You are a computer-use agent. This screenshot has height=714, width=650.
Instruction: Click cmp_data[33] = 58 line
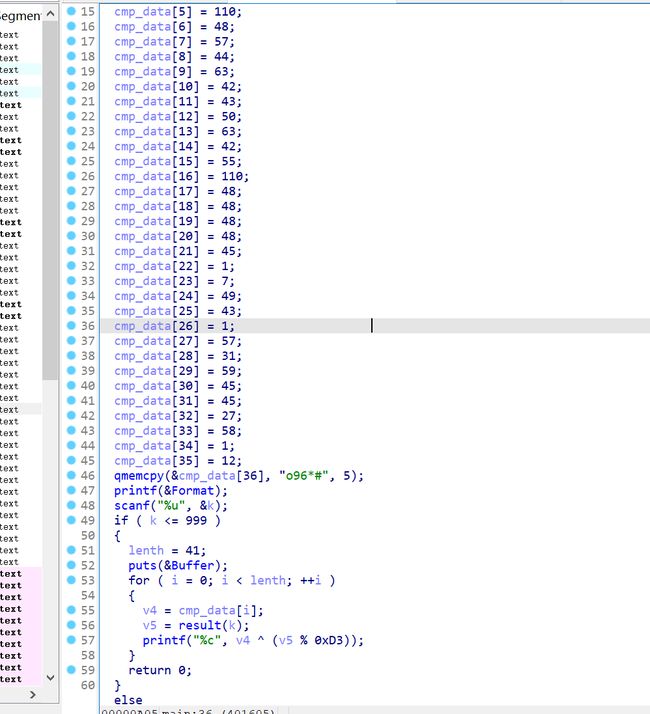pyautogui.click(x=178, y=431)
